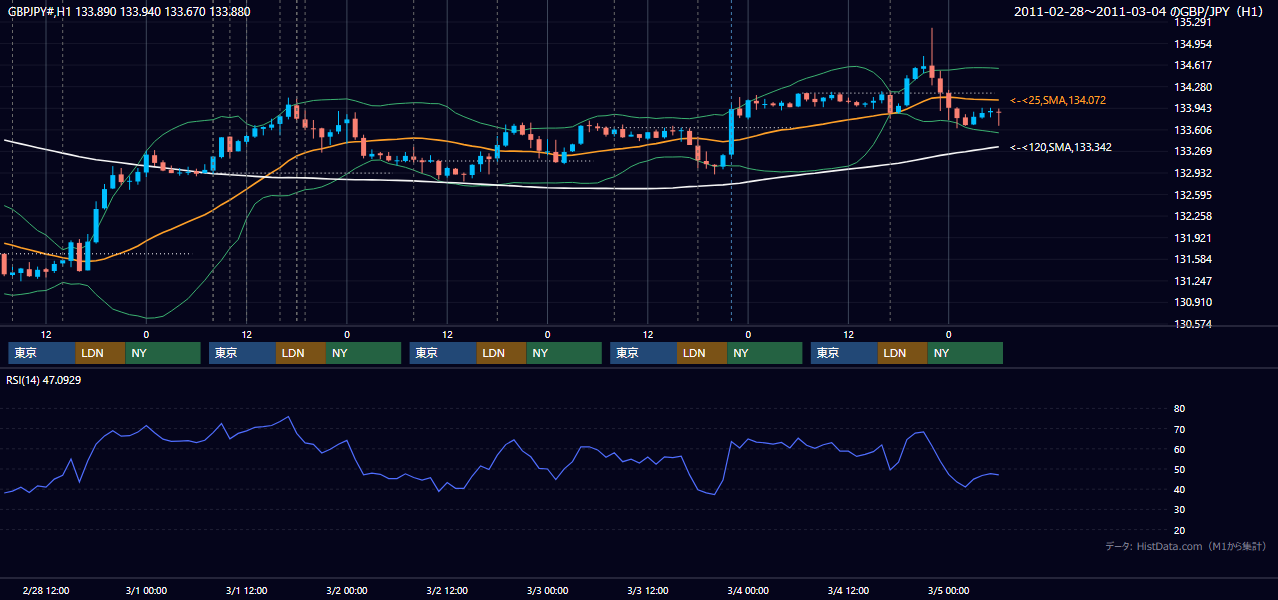Click the RSI scale value 80
Viewport: 1278px width, 600px height.
[1179, 409]
